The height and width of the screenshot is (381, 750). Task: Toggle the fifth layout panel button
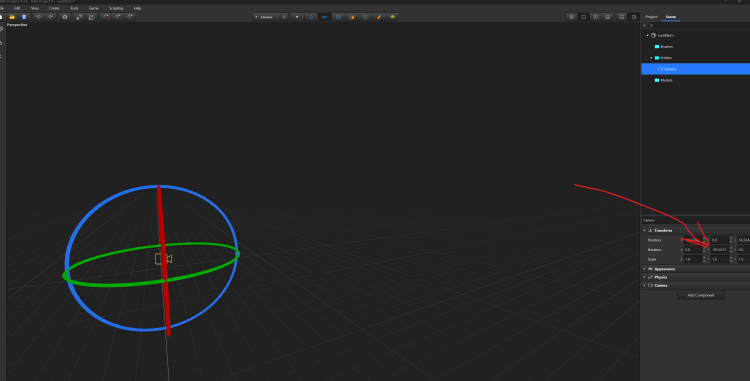622,17
